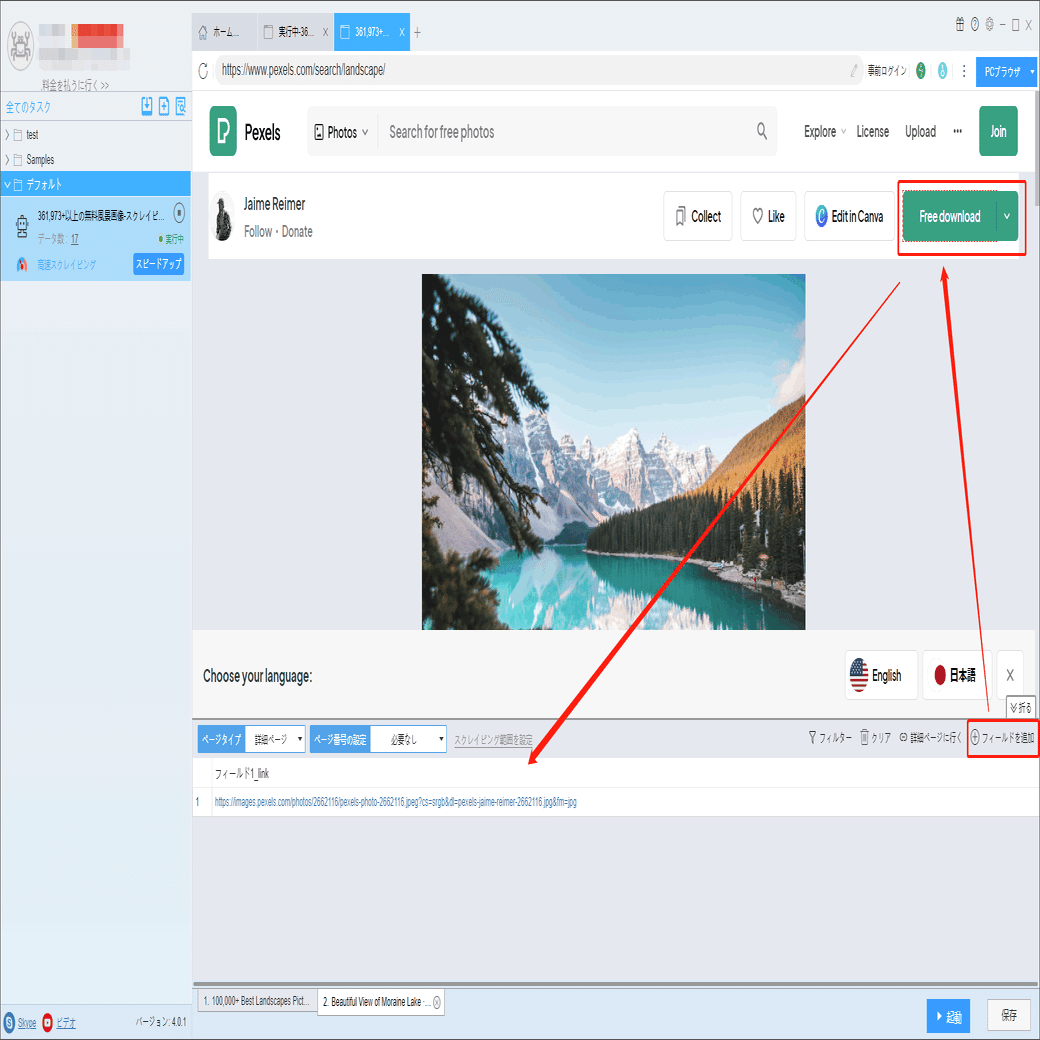This screenshot has width=1040, height=1040.
Task: Click the crab user avatar icon
Action: pyautogui.click(x=21, y=46)
